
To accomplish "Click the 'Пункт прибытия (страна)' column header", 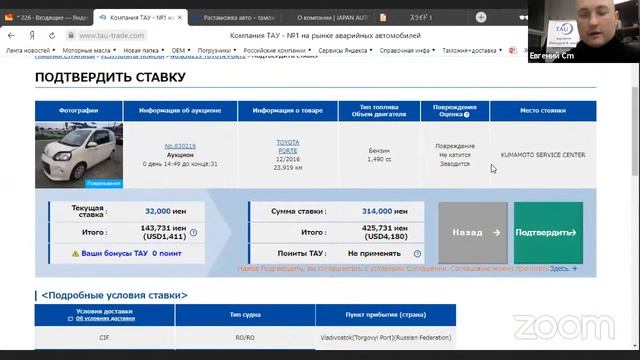I will 386,315.
